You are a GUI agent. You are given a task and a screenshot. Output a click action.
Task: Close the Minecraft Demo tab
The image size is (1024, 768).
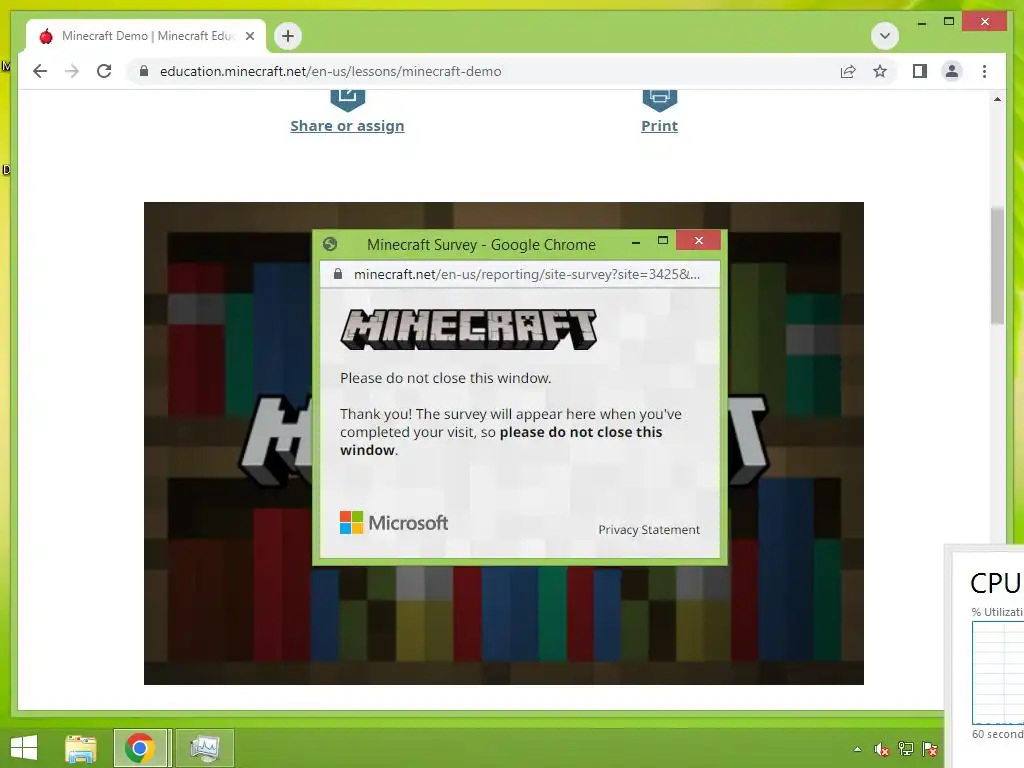pos(249,36)
